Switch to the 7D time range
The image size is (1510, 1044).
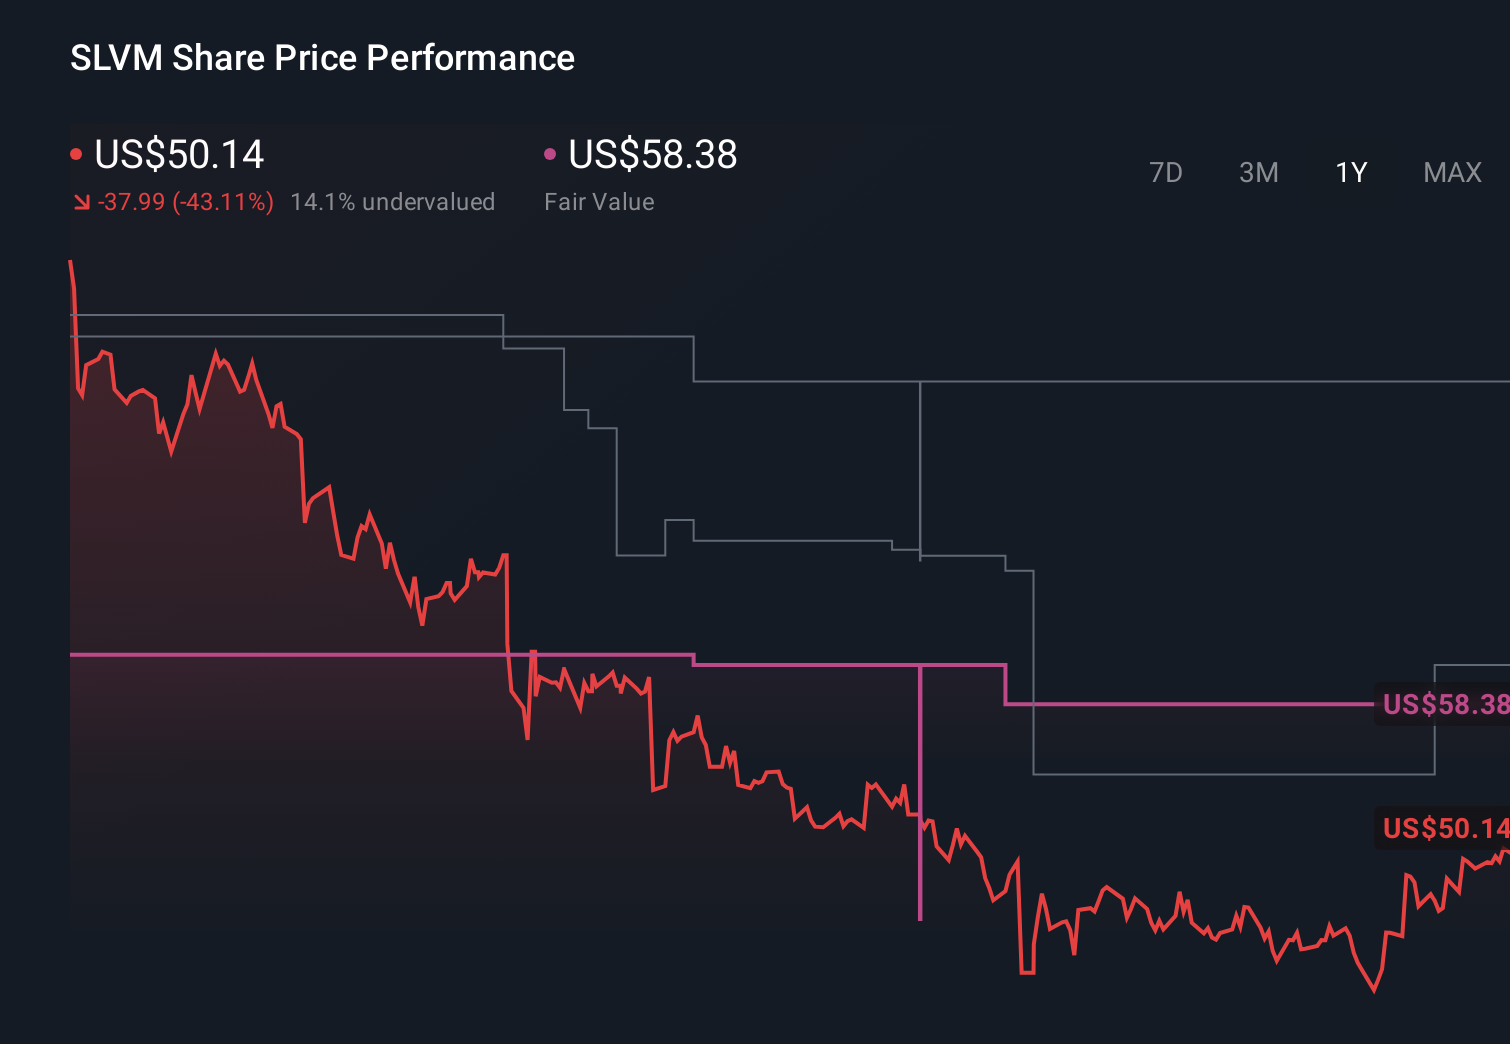point(1166,172)
